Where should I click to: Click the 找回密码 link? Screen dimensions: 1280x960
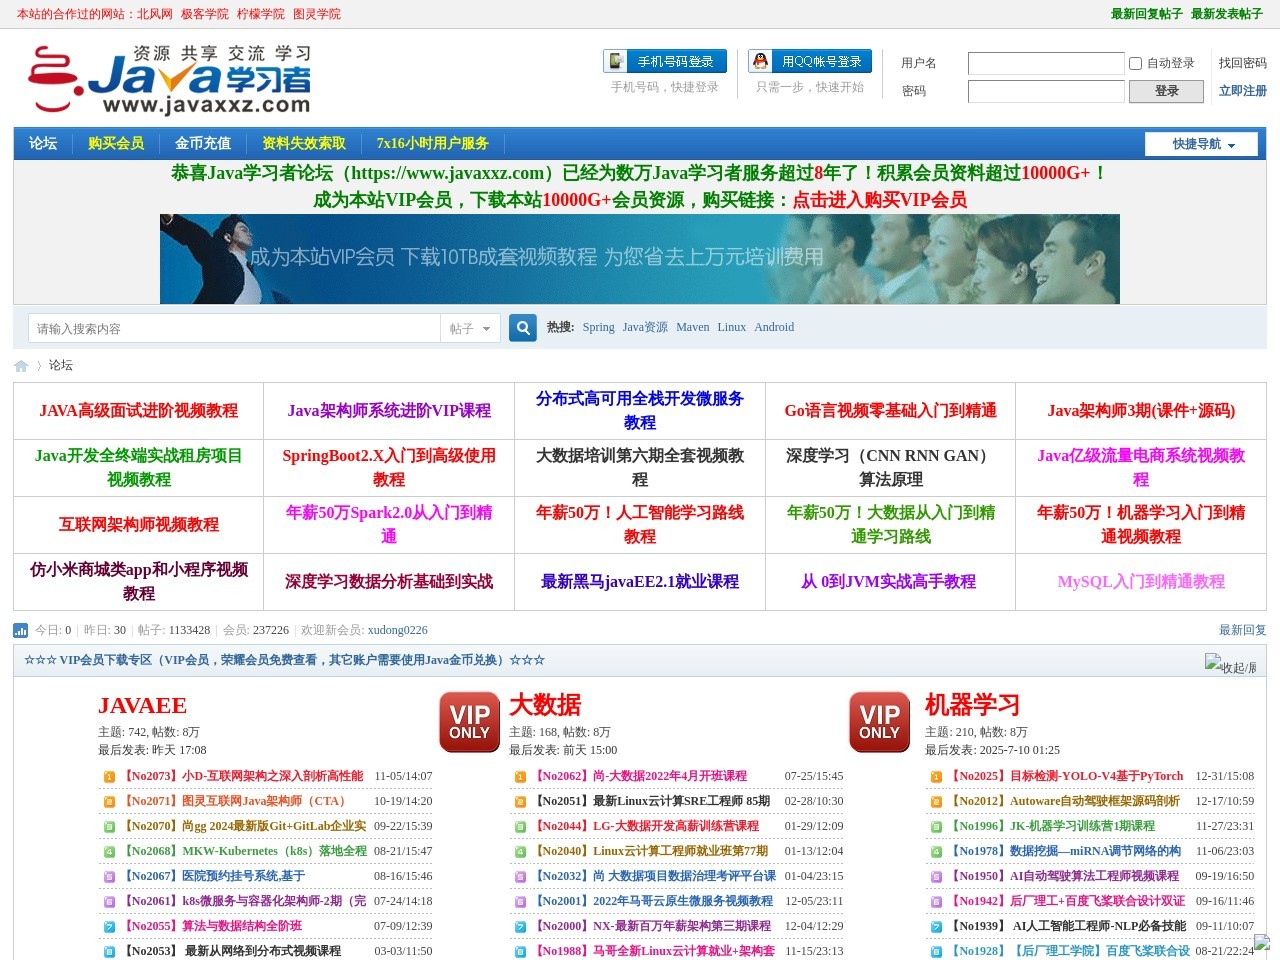pos(1243,63)
